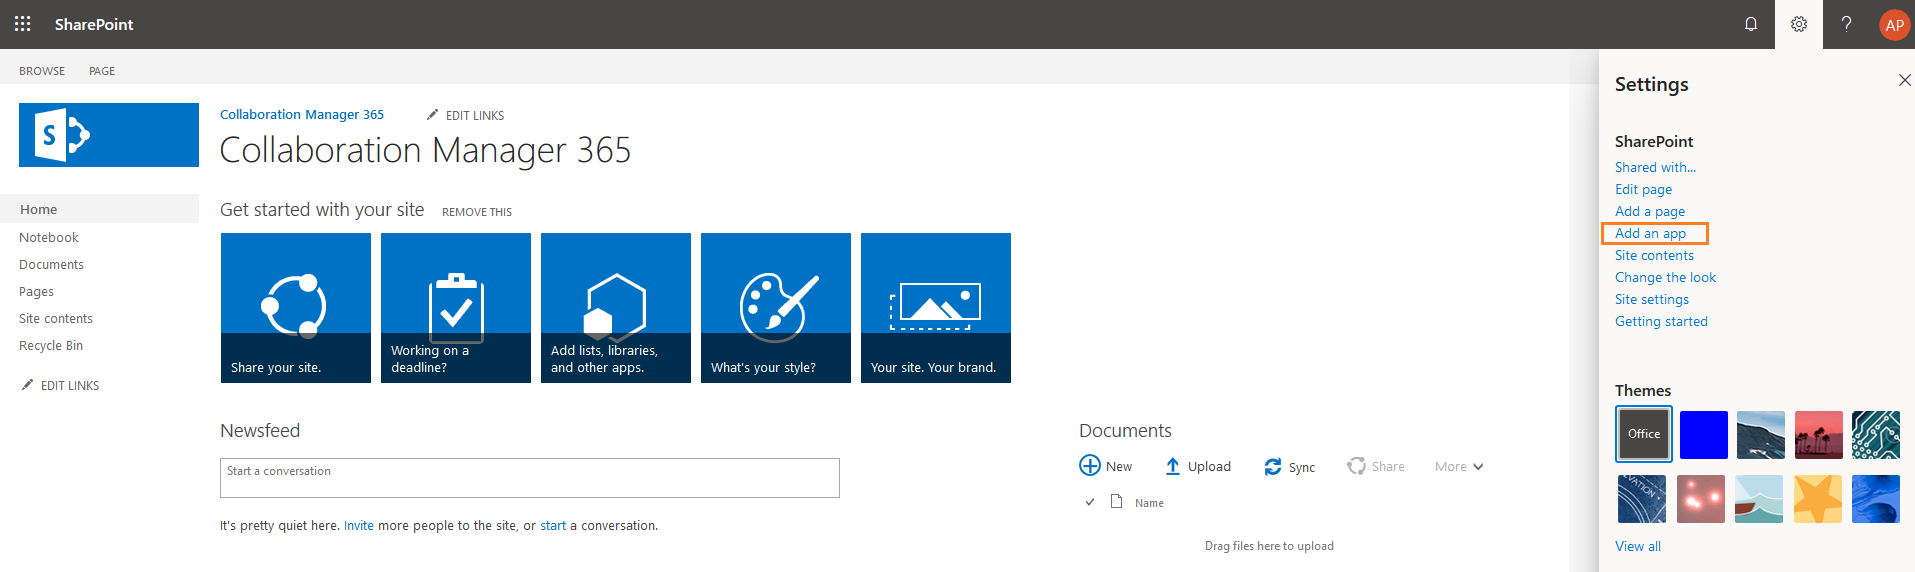Toggle the select-all checkmark in Documents

[x=1090, y=502]
